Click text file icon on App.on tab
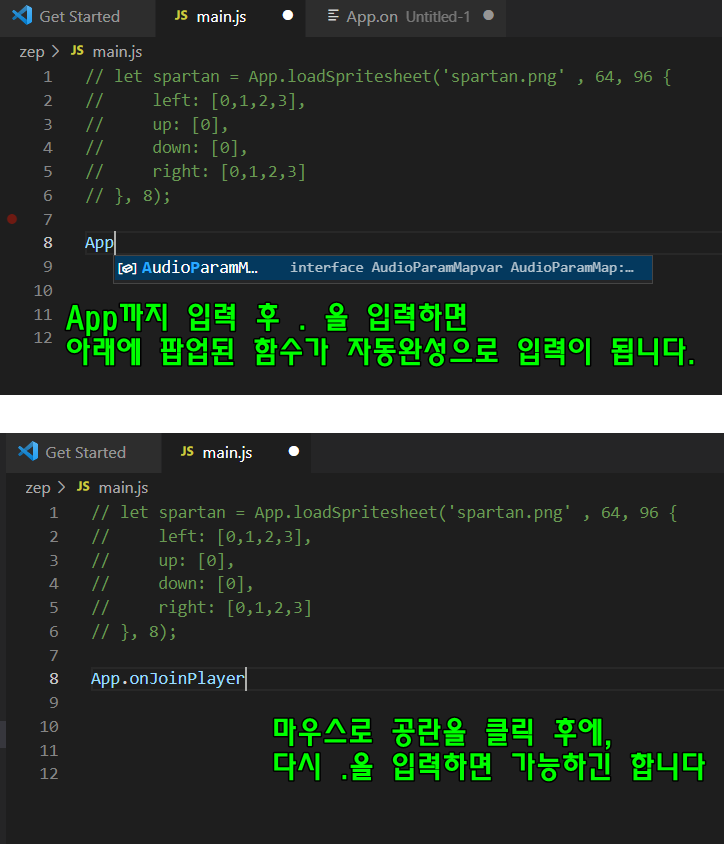 (x=333, y=16)
